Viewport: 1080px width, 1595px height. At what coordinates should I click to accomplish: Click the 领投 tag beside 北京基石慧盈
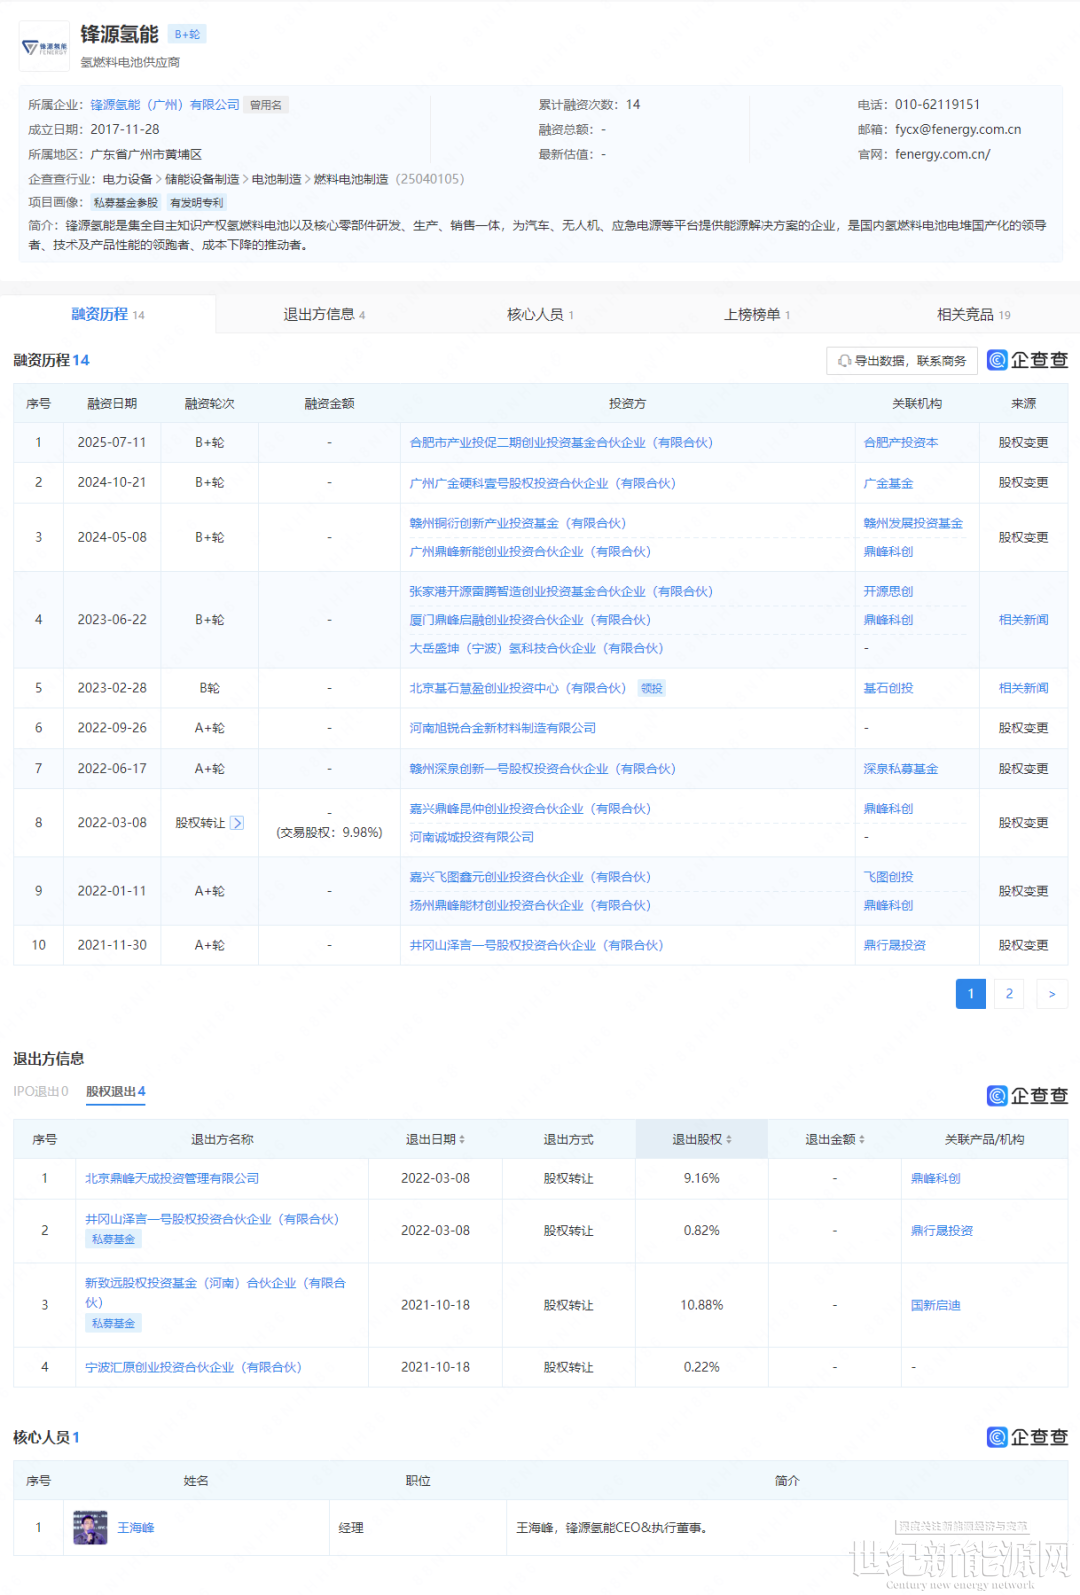click(652, 689)
